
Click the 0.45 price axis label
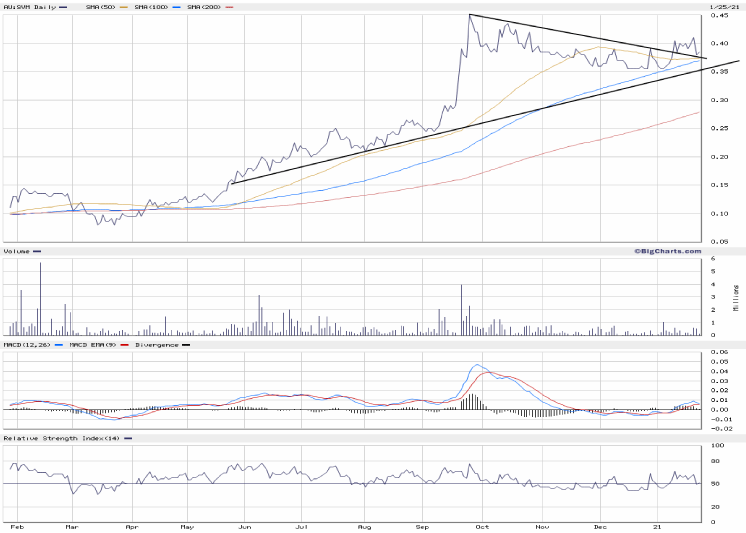tap(719, 16)
